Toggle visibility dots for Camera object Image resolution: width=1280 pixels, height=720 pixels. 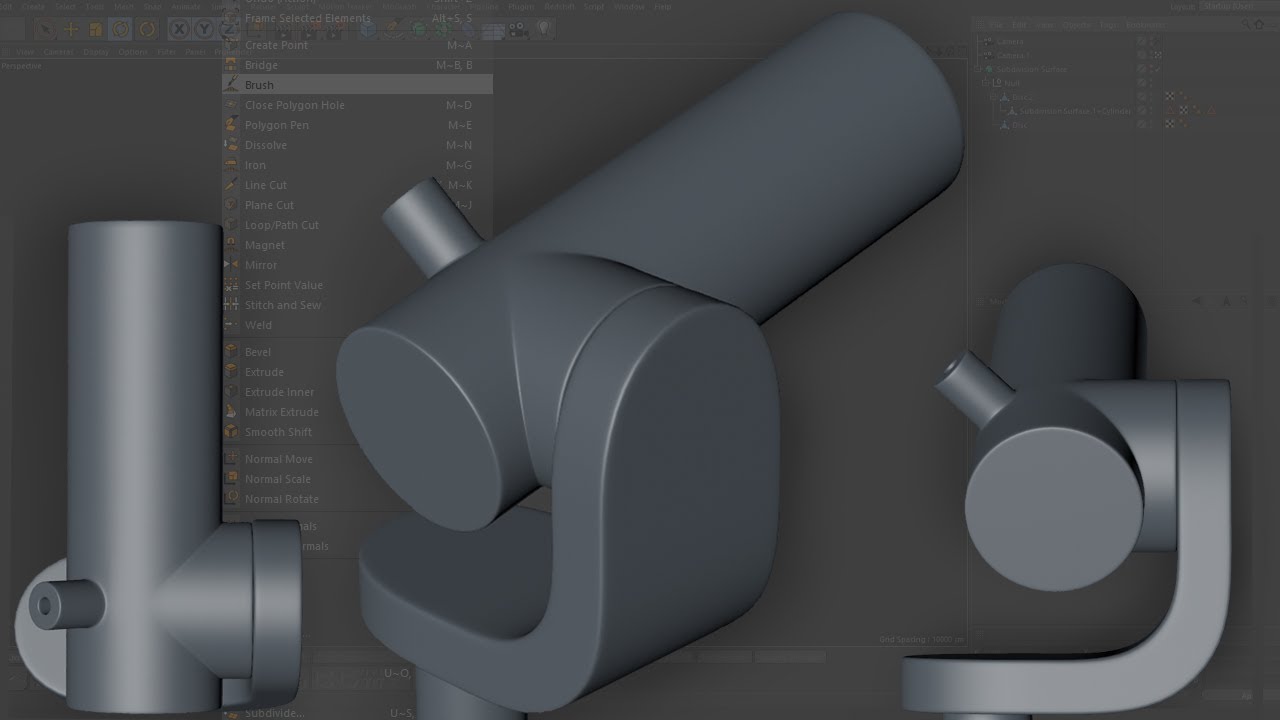point(1152,41)
